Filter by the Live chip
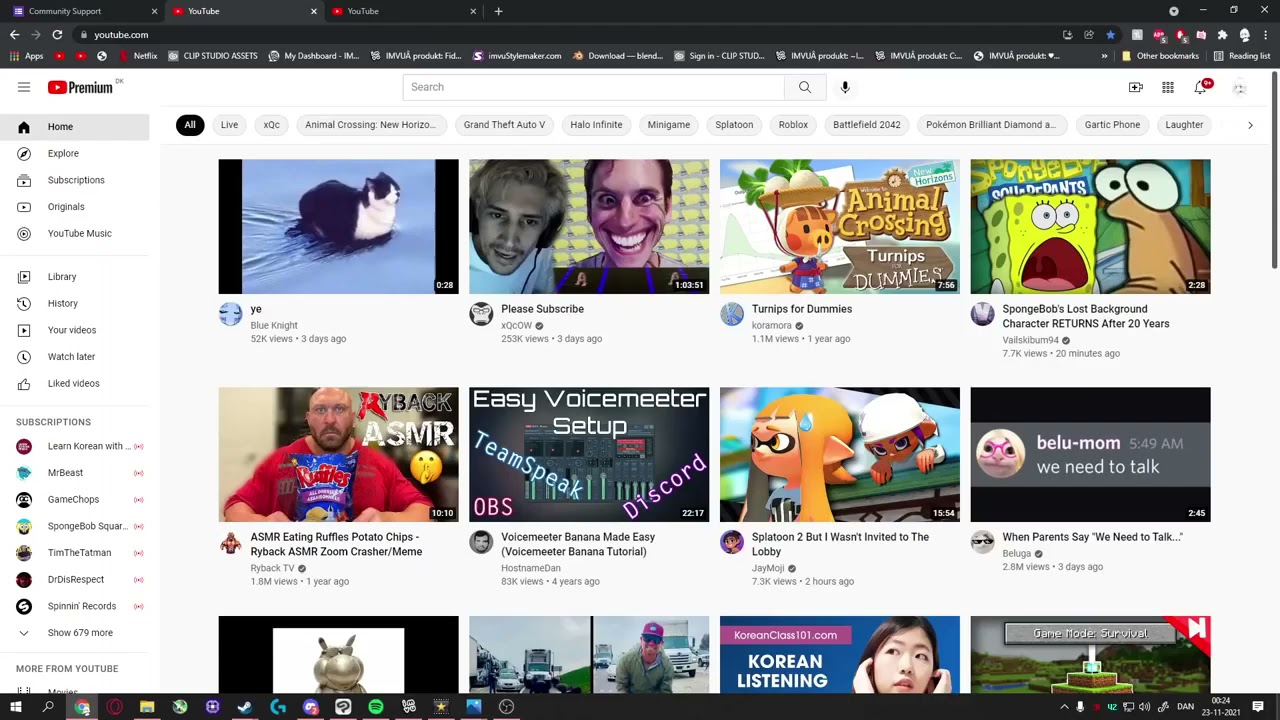Image resolution: width=1280 pixels, height=720 pixels. 229,125
